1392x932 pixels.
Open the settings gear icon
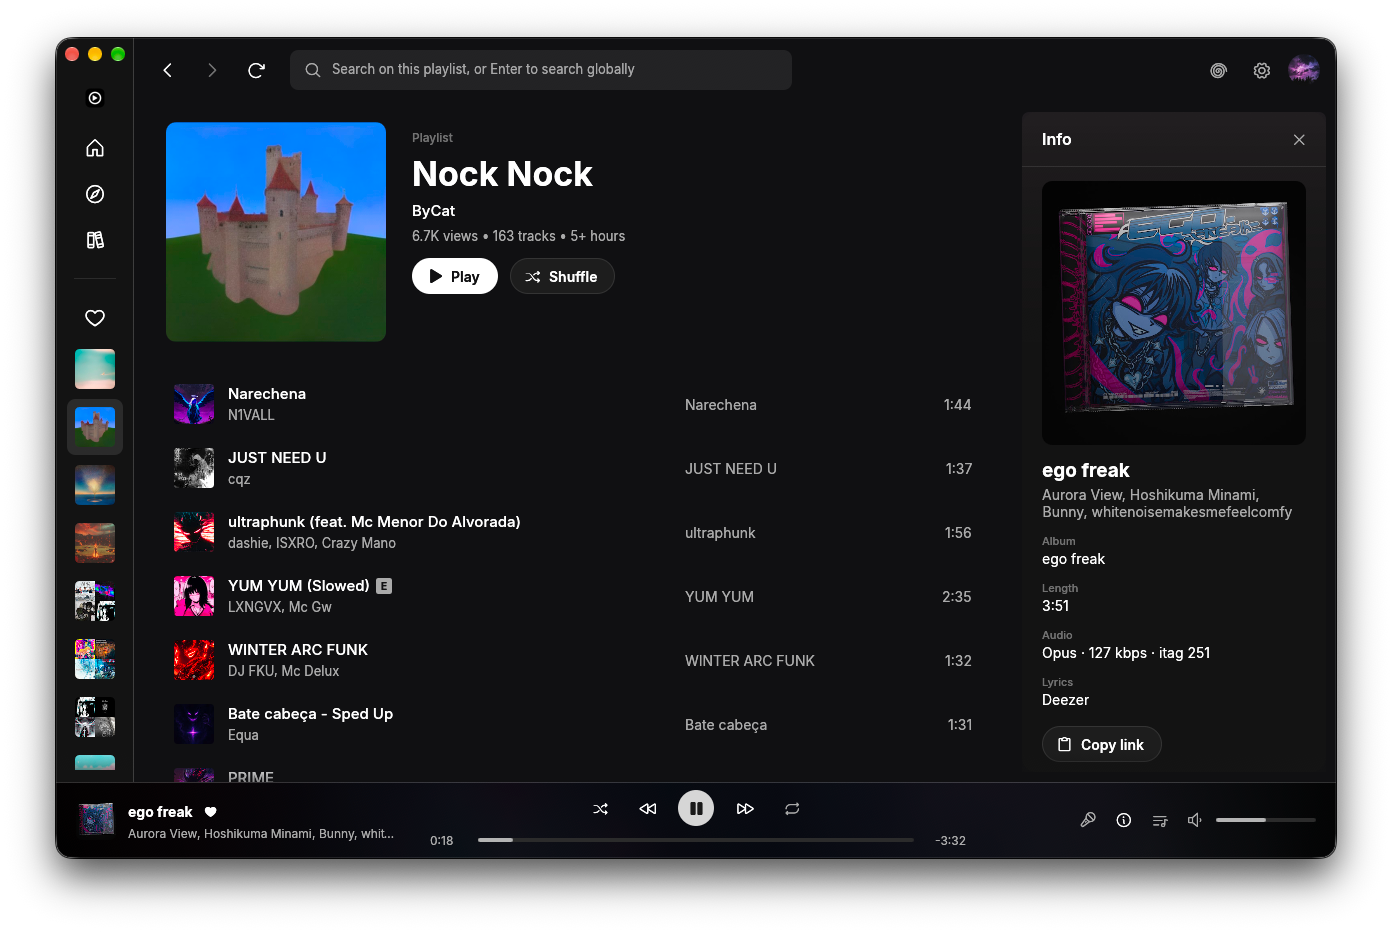tap(1262, 70)
